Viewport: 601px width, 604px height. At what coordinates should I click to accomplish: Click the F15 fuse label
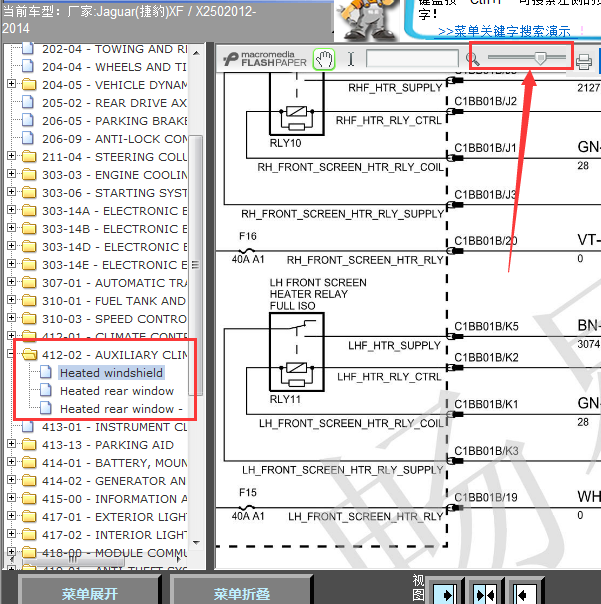(x=248, y=493)
